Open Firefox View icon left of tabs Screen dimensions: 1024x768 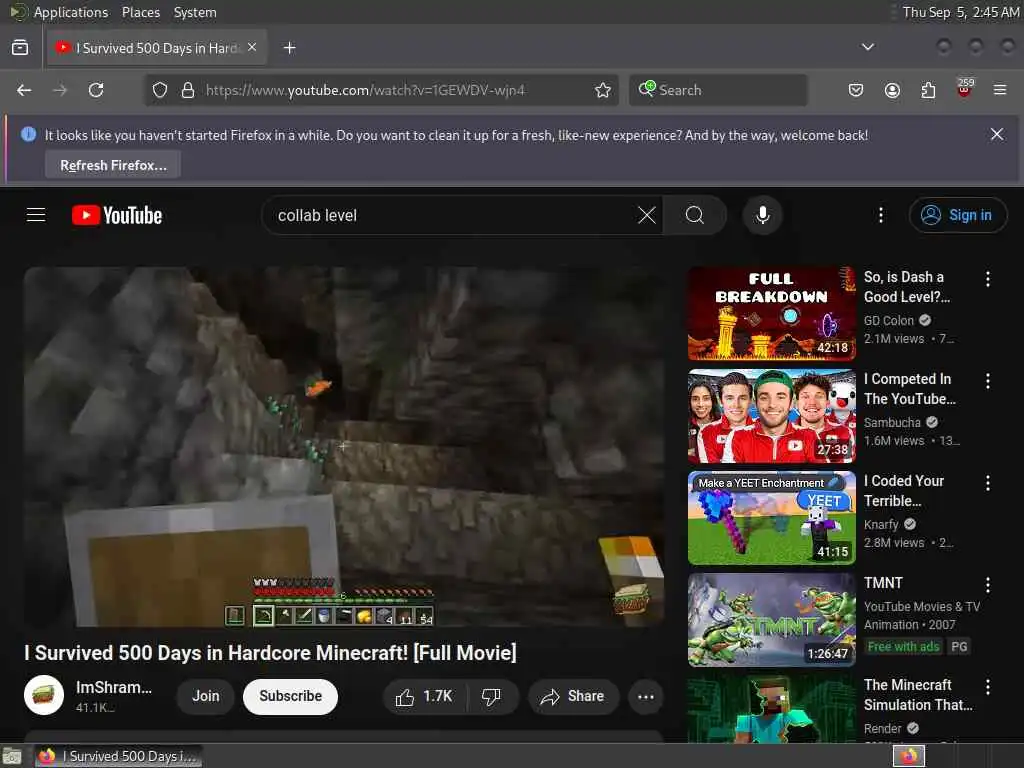(x=20, y=48)
